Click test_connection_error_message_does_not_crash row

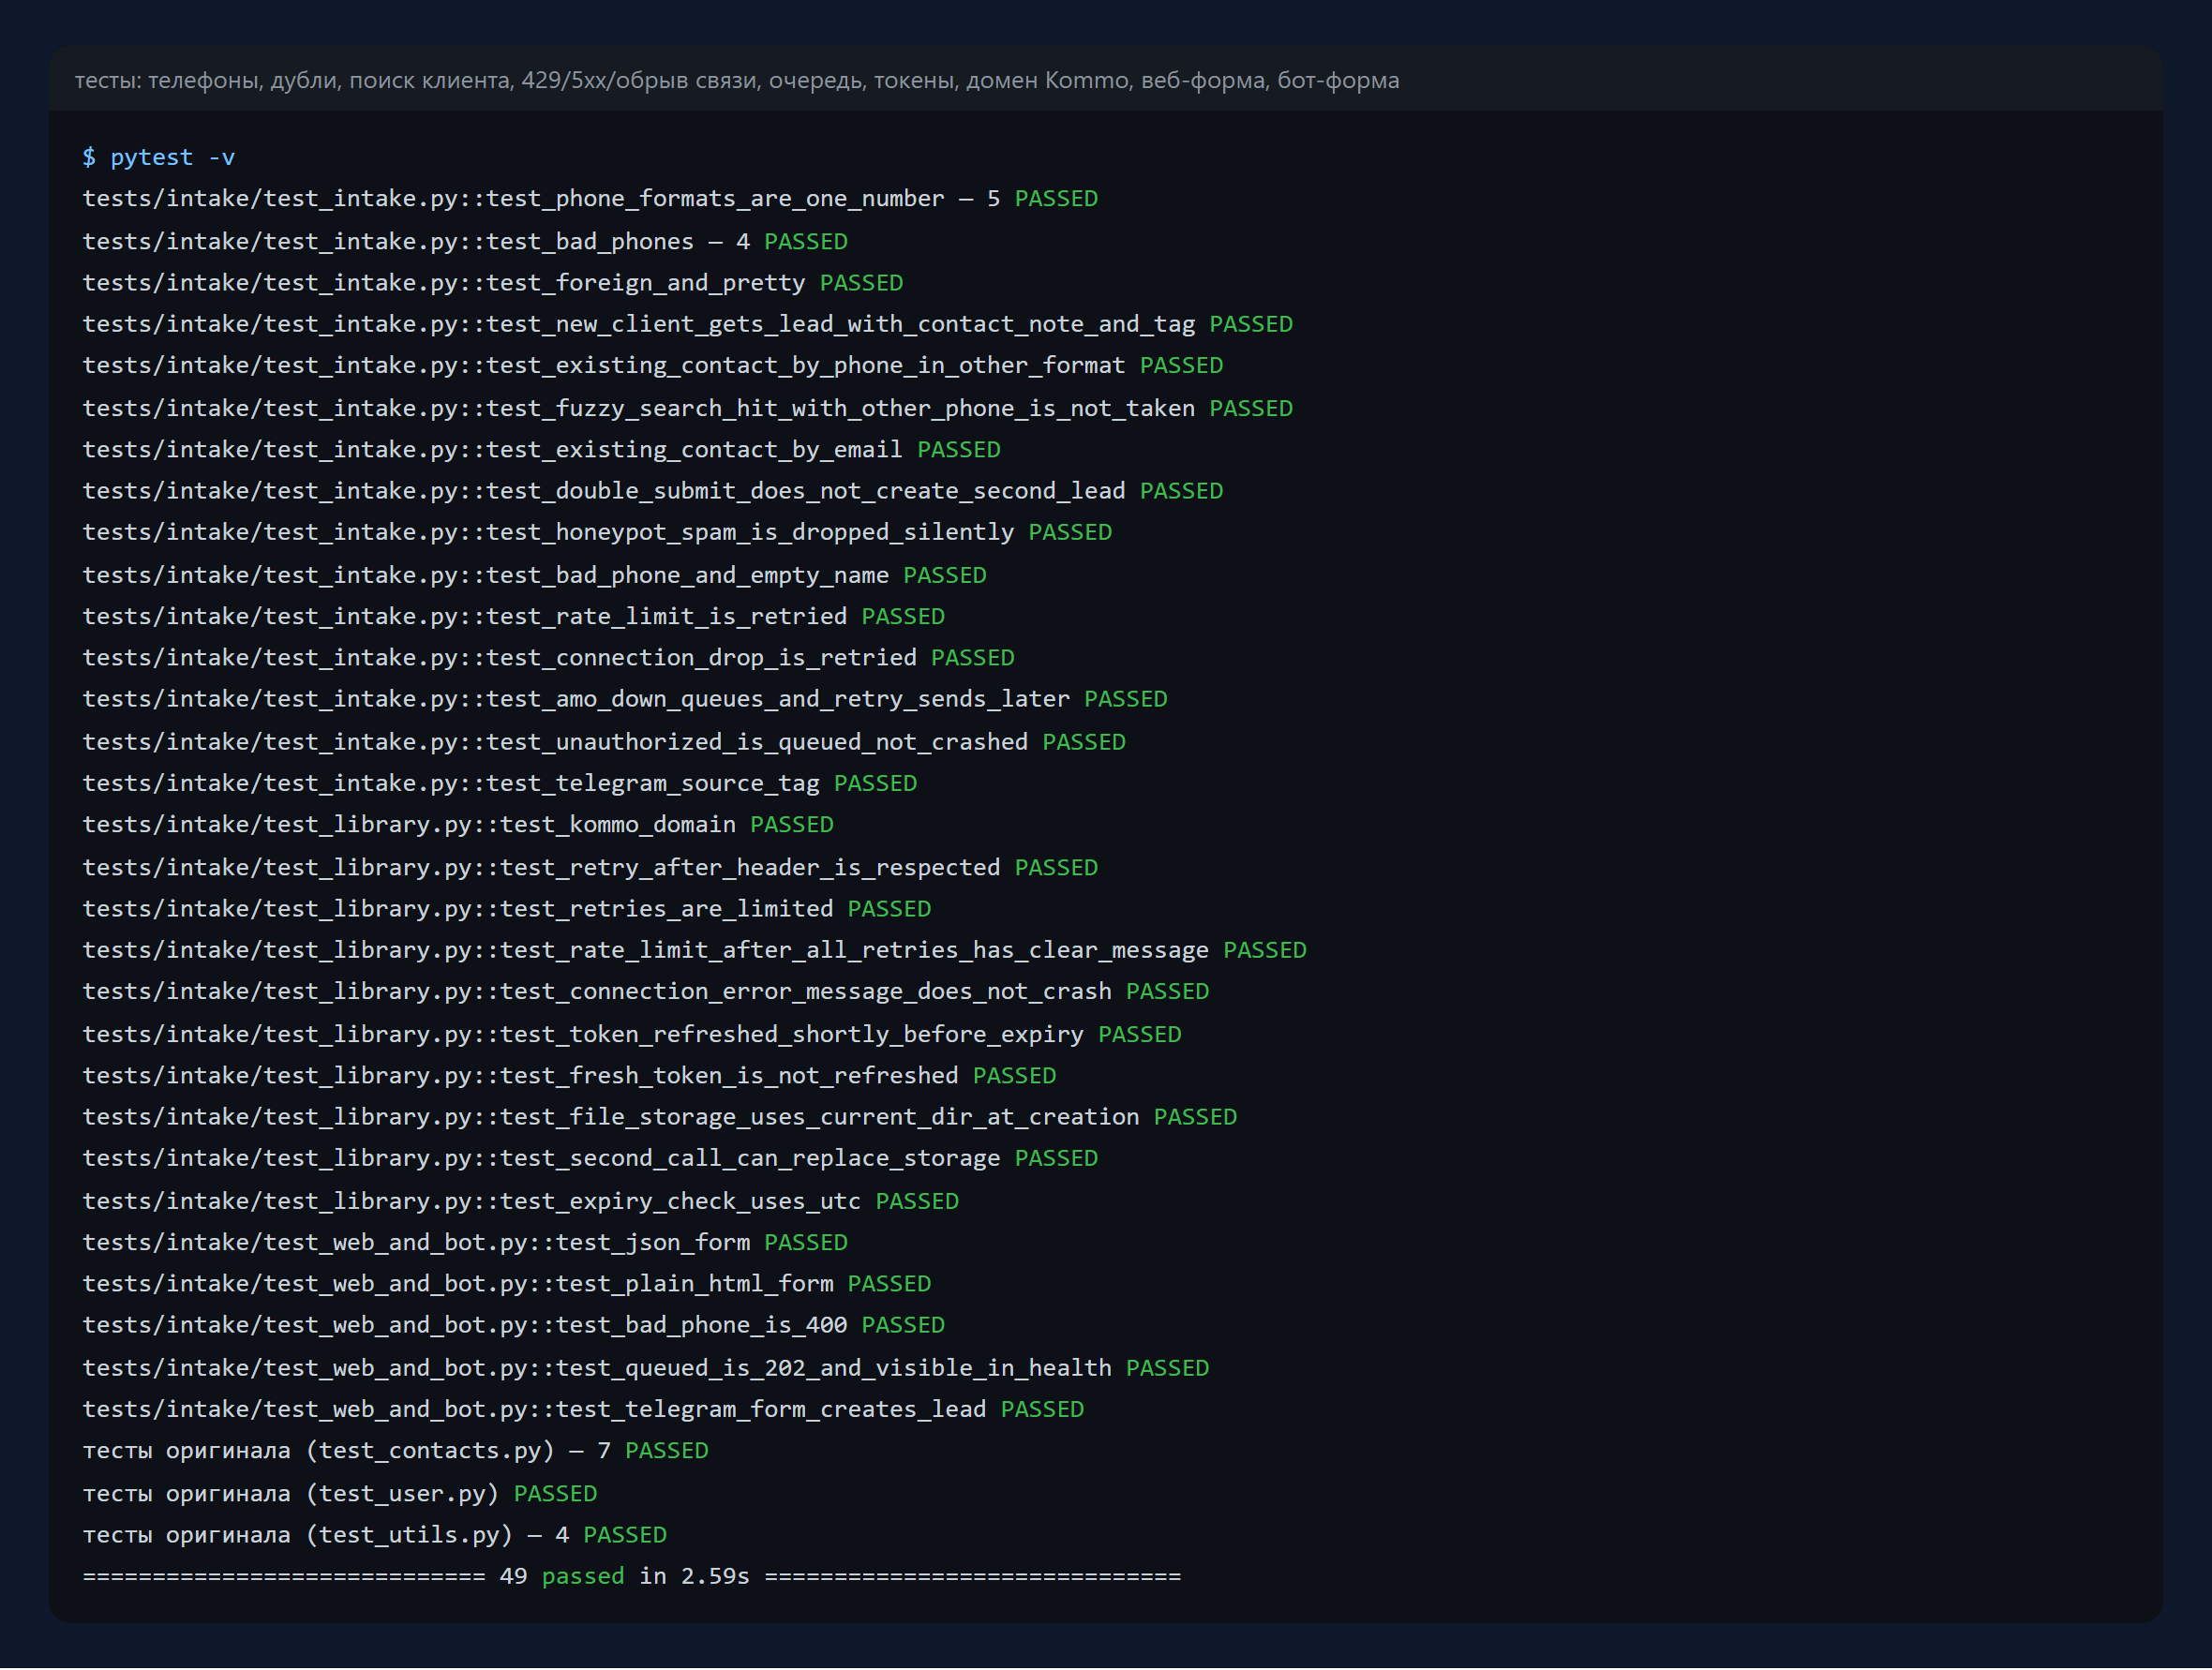click(646, 991)
